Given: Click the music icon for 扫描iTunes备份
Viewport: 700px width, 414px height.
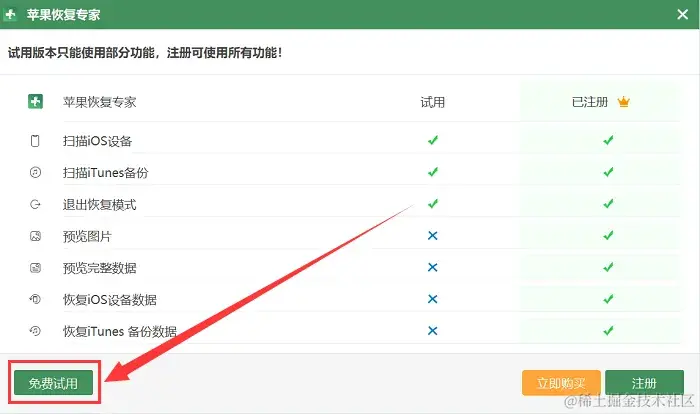Looking at the screenshot, I should [x=35, y=172].
